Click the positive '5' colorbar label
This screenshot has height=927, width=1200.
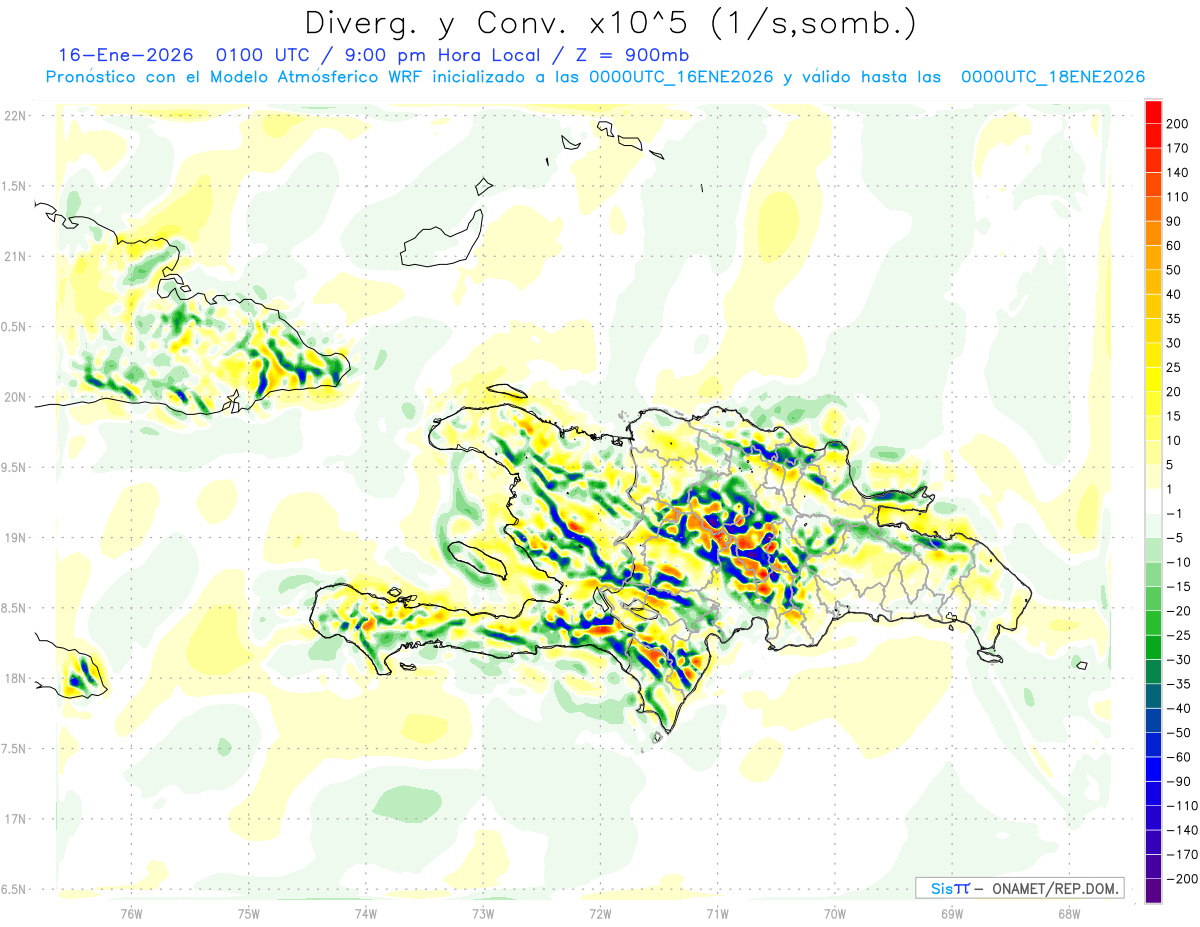[x=1171, y=465]
